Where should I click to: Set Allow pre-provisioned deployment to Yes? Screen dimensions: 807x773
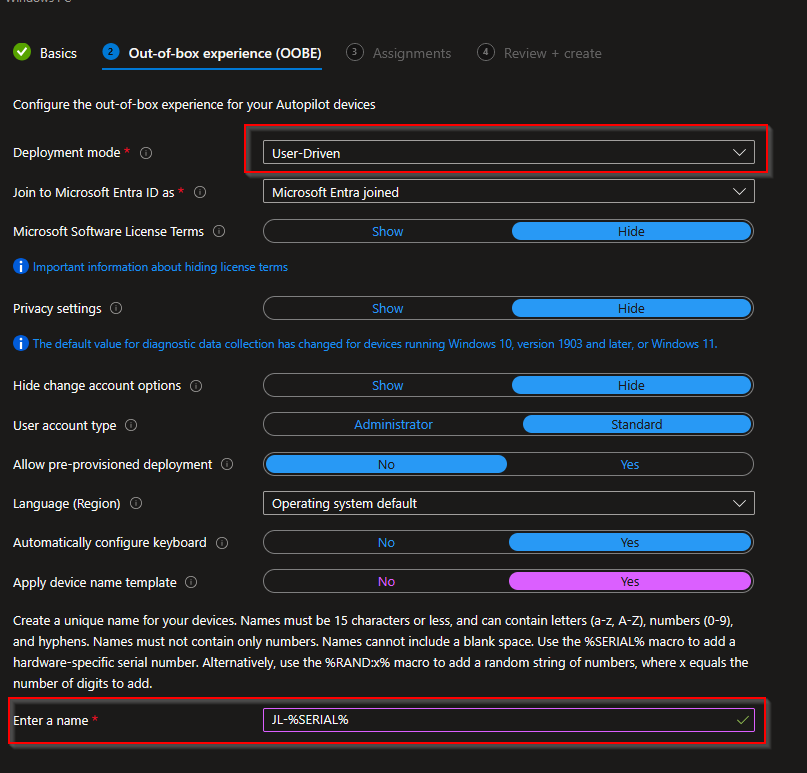pyautogui.click(x=629, y=464)
